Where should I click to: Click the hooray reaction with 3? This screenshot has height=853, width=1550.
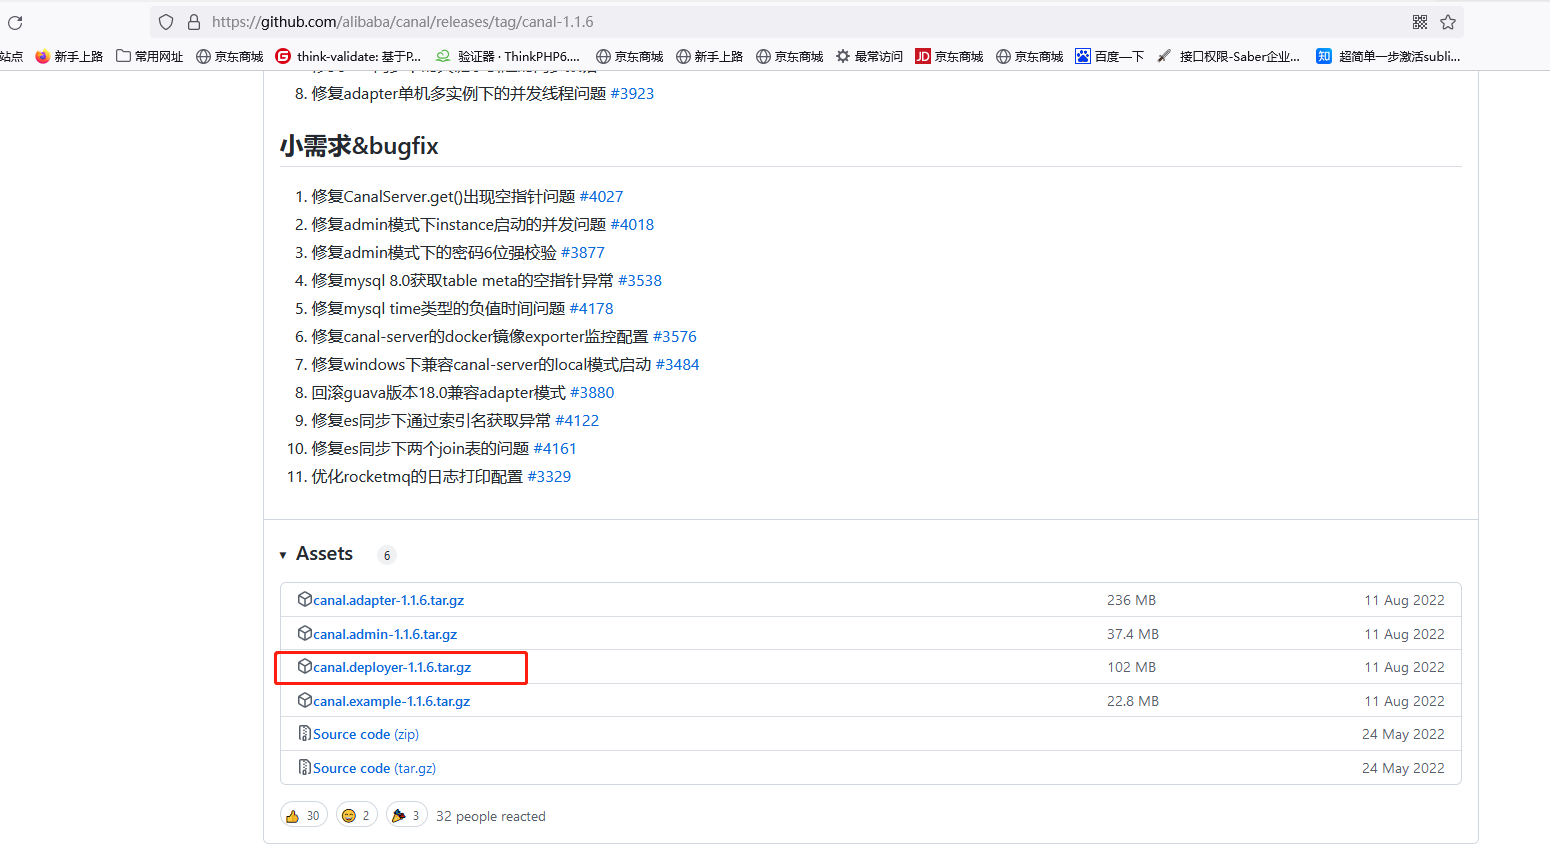[x=407, y=816]
